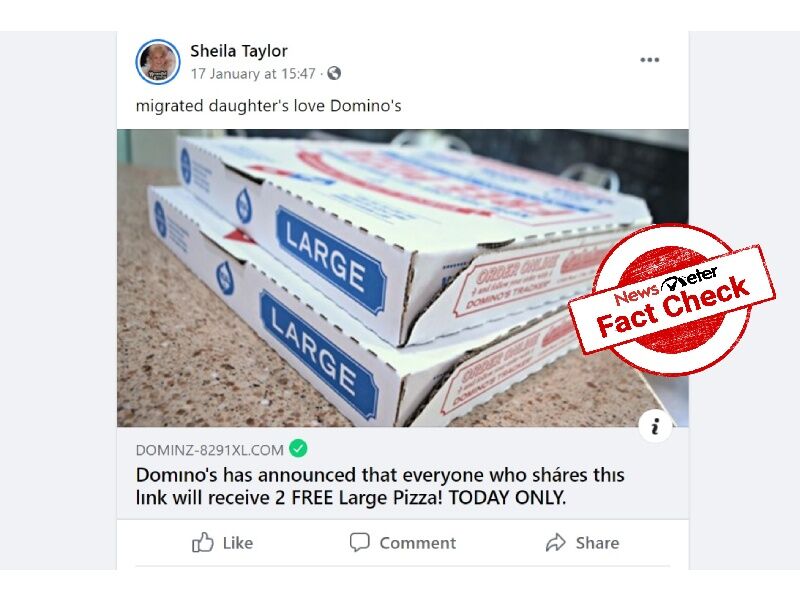Open the post timestamp 17 January at 15:47
The image size is (800, 600).
click(253, 74)
